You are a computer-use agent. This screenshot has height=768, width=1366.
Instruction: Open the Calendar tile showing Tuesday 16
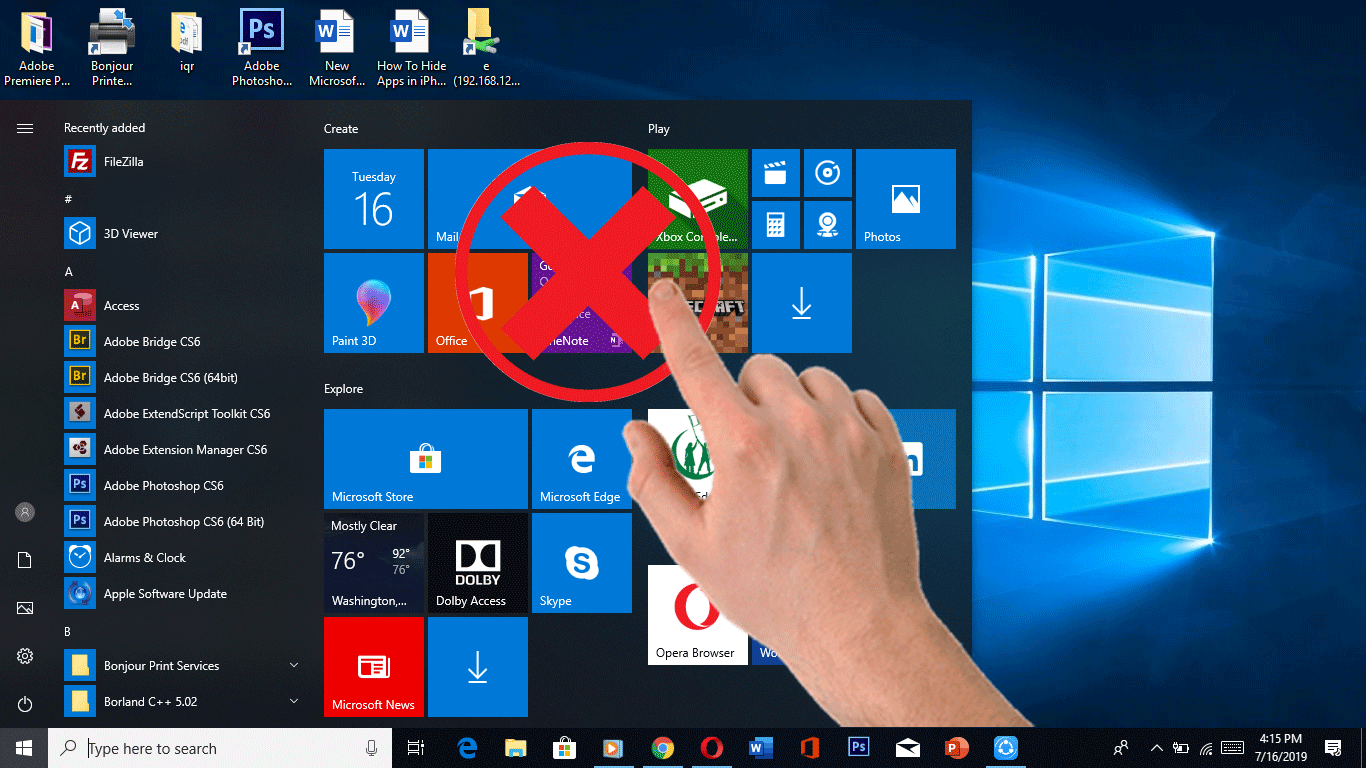pyautogui.click(x=374, y=199)
